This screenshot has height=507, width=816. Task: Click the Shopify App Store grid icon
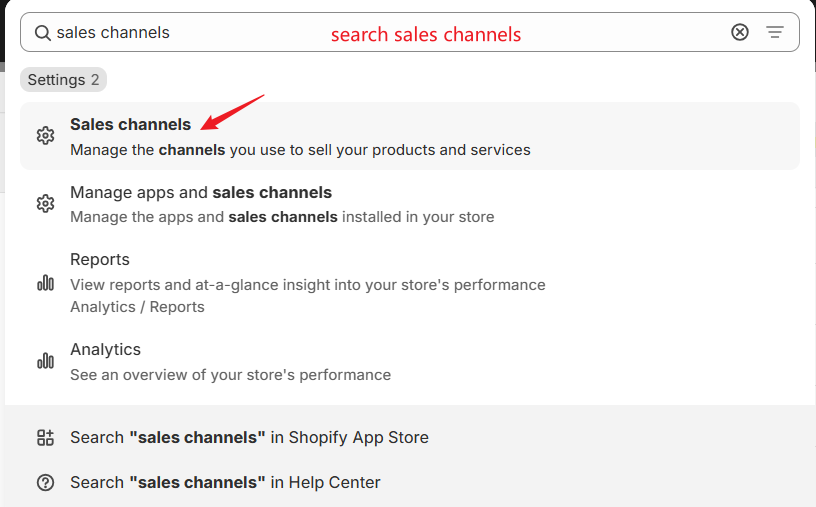[x=45, y=437]
